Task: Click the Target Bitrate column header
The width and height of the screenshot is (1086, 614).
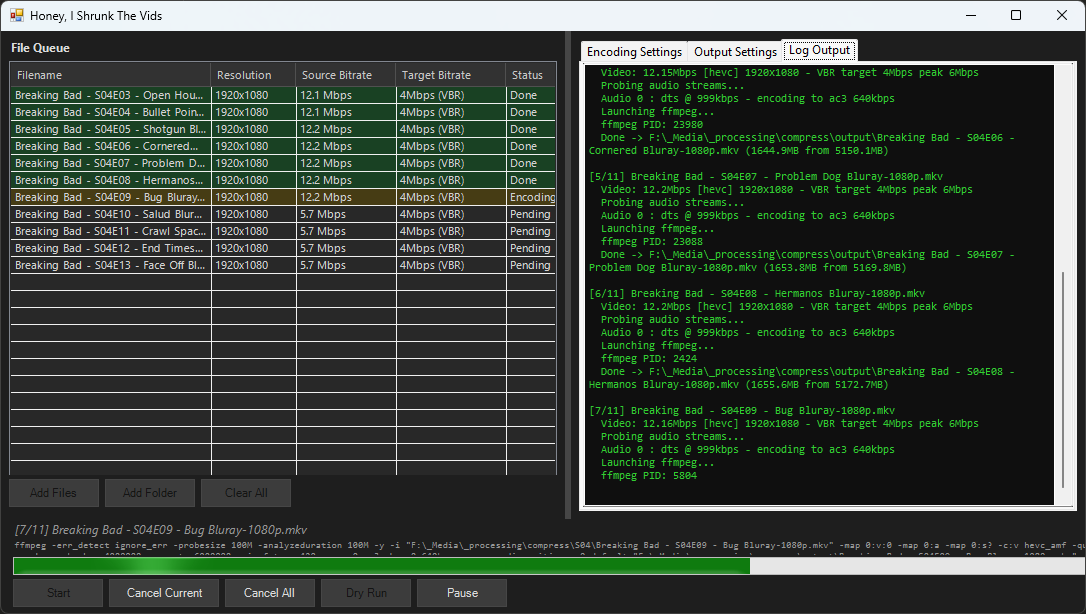Action: click(x=450, y=75)
